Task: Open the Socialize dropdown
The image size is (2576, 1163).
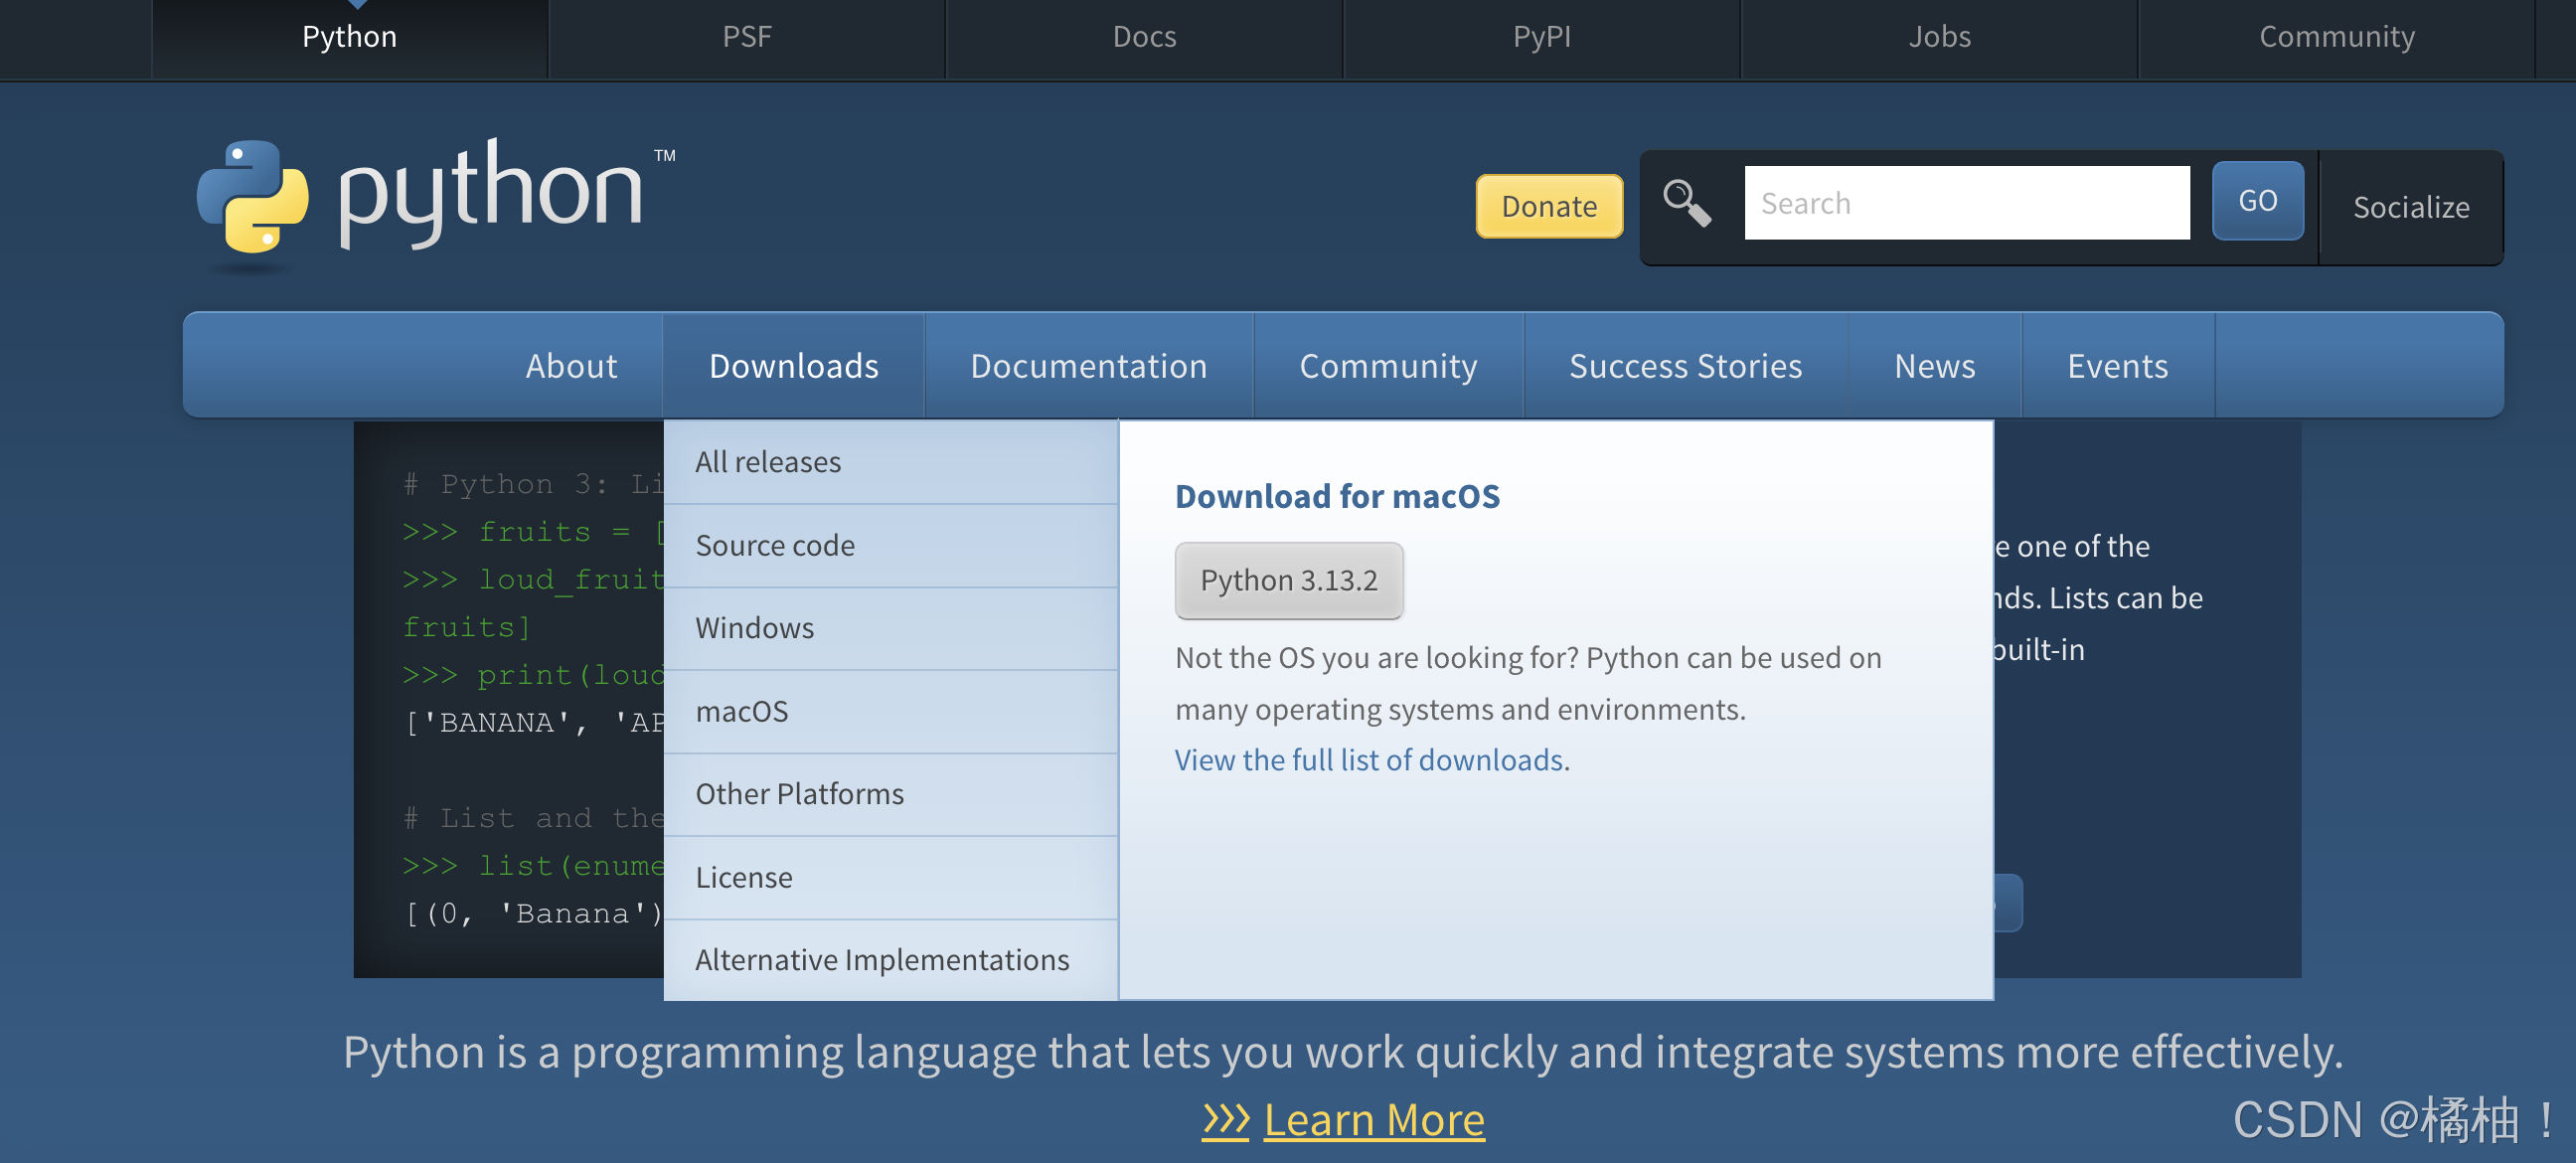Action: [x=2410, y=207]
